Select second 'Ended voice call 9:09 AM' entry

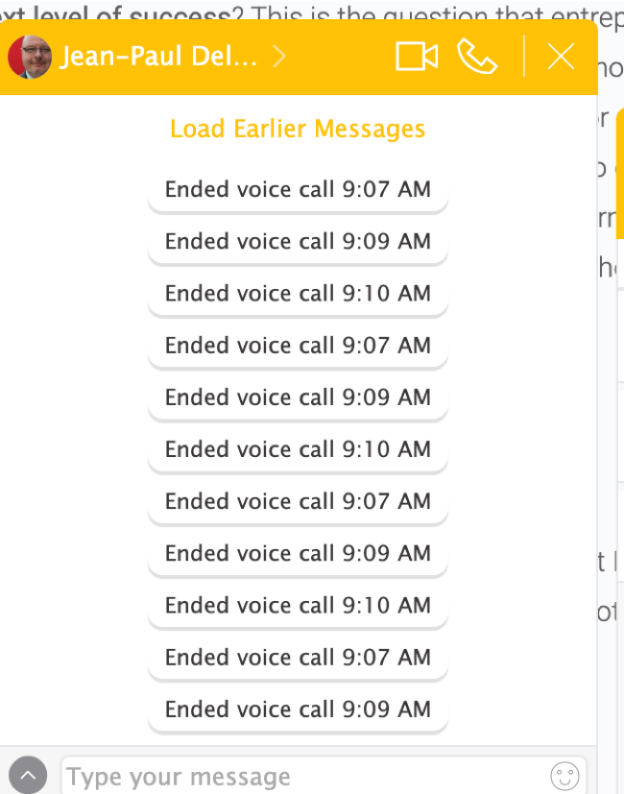[x=298, y=398]
